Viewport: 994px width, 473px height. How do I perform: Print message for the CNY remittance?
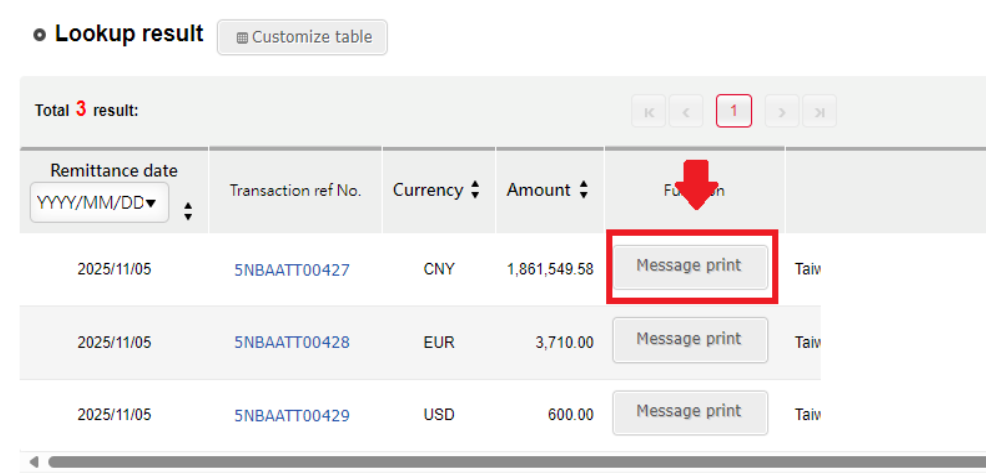(x=690, y=267)
